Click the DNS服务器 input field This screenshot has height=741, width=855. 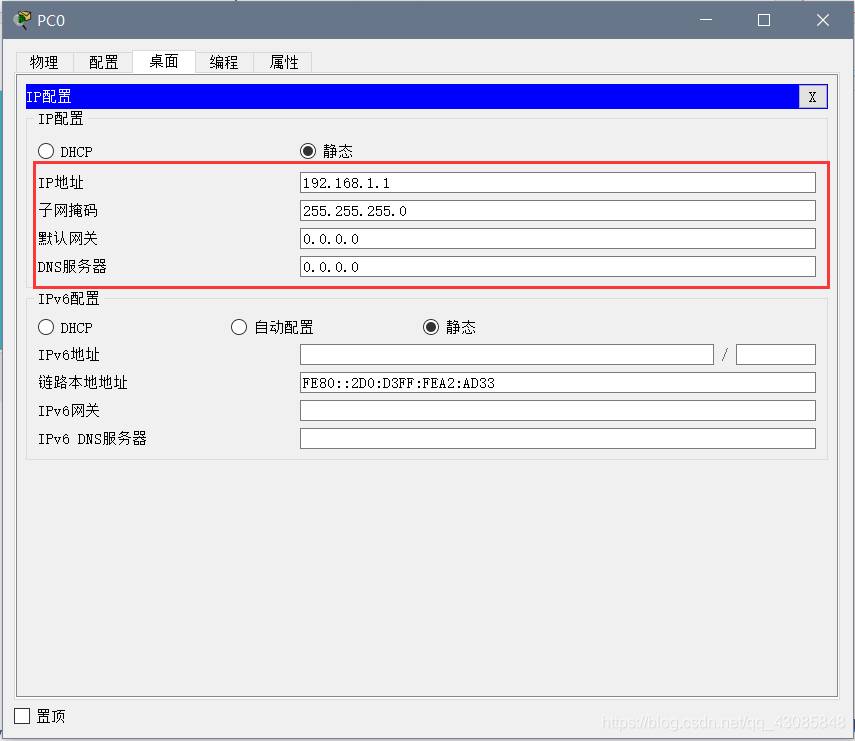(558, 267)
